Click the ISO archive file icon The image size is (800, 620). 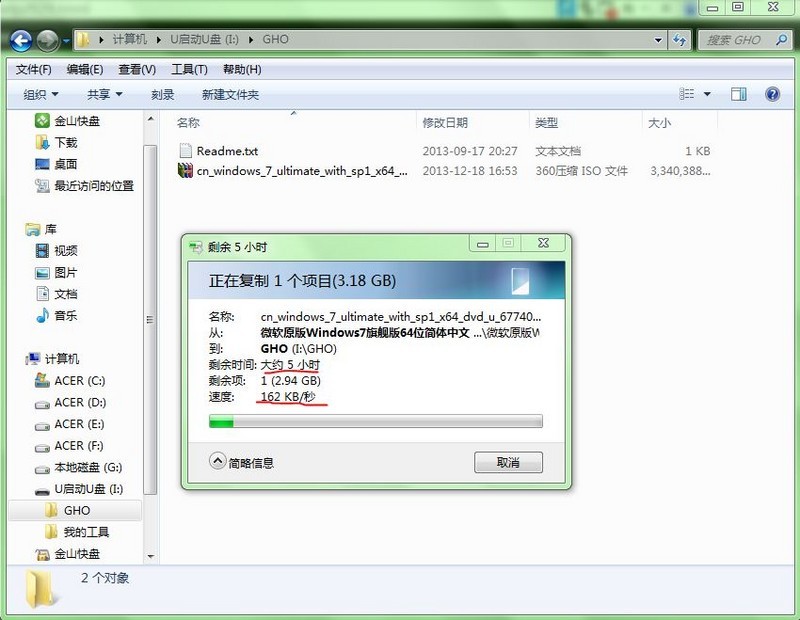(185, 170)
